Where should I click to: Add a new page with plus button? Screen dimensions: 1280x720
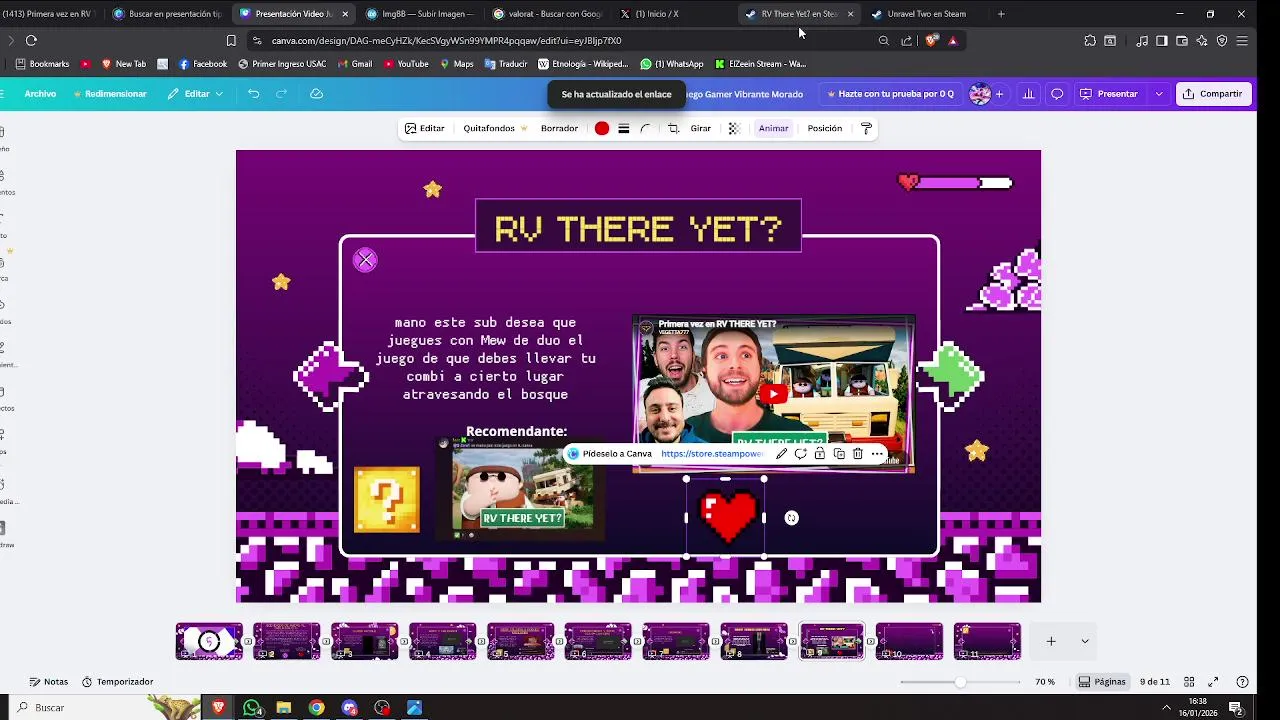pyautogui.click(x=1051, y=641)
